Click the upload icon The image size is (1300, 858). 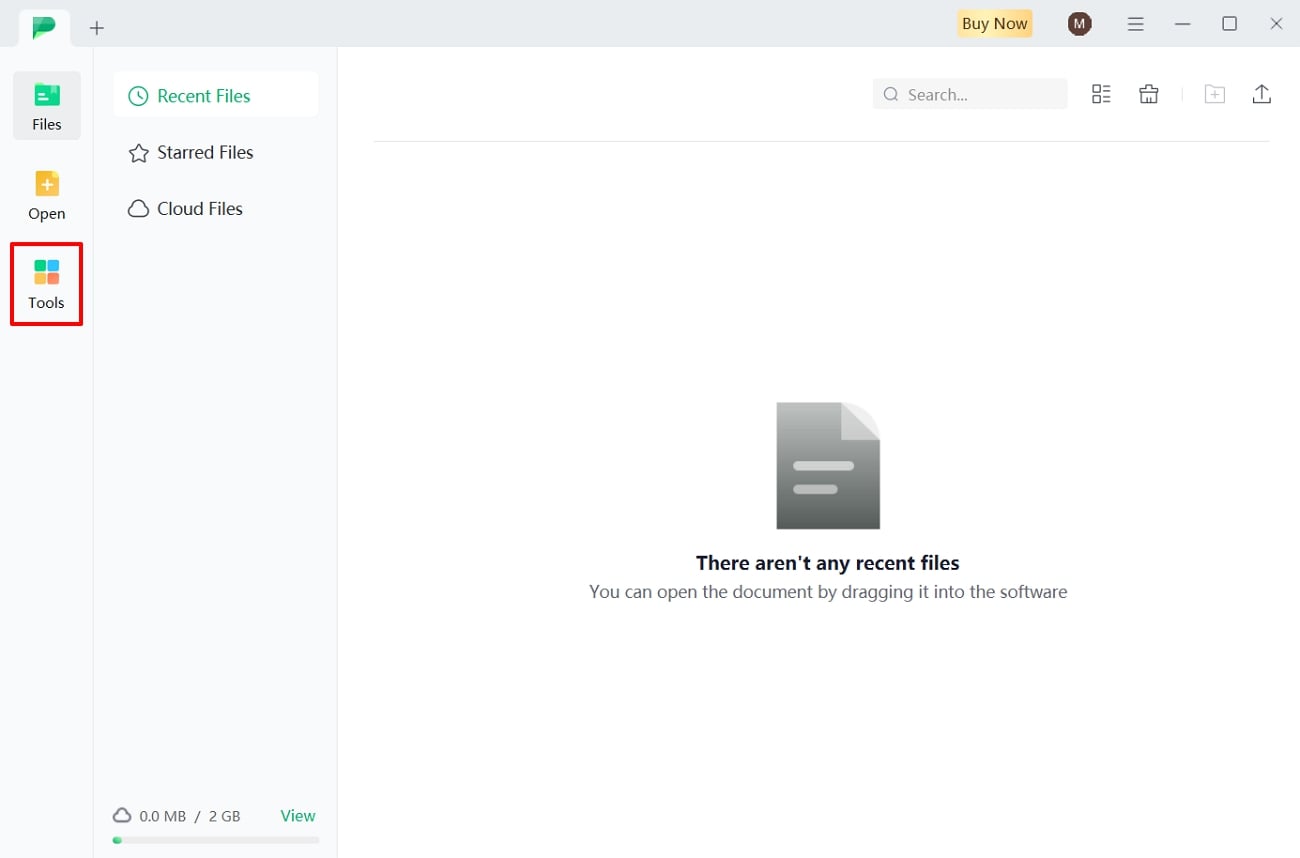[1262, 94]
